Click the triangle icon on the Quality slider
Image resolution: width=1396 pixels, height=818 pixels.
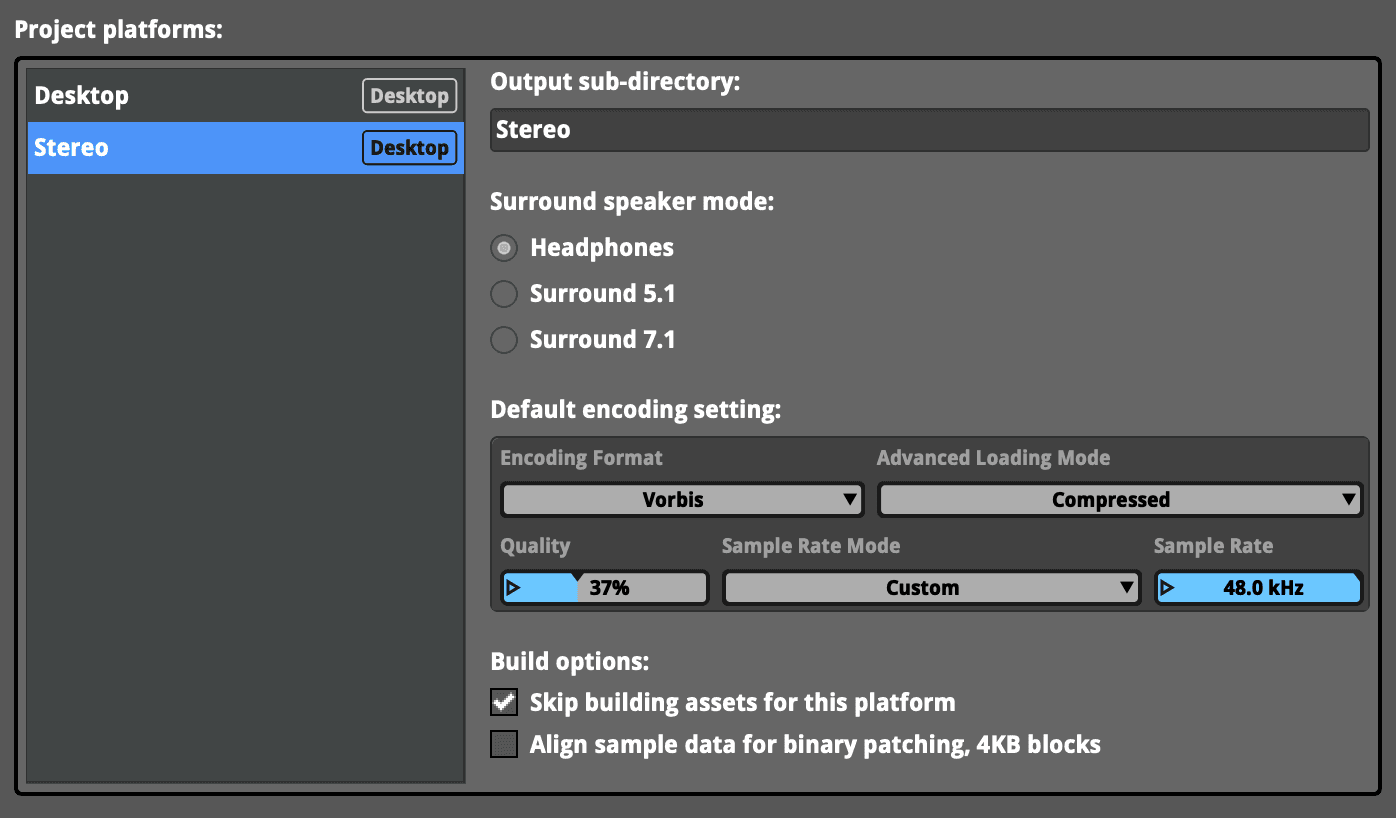pyautogui.click(x=514, y=588)
